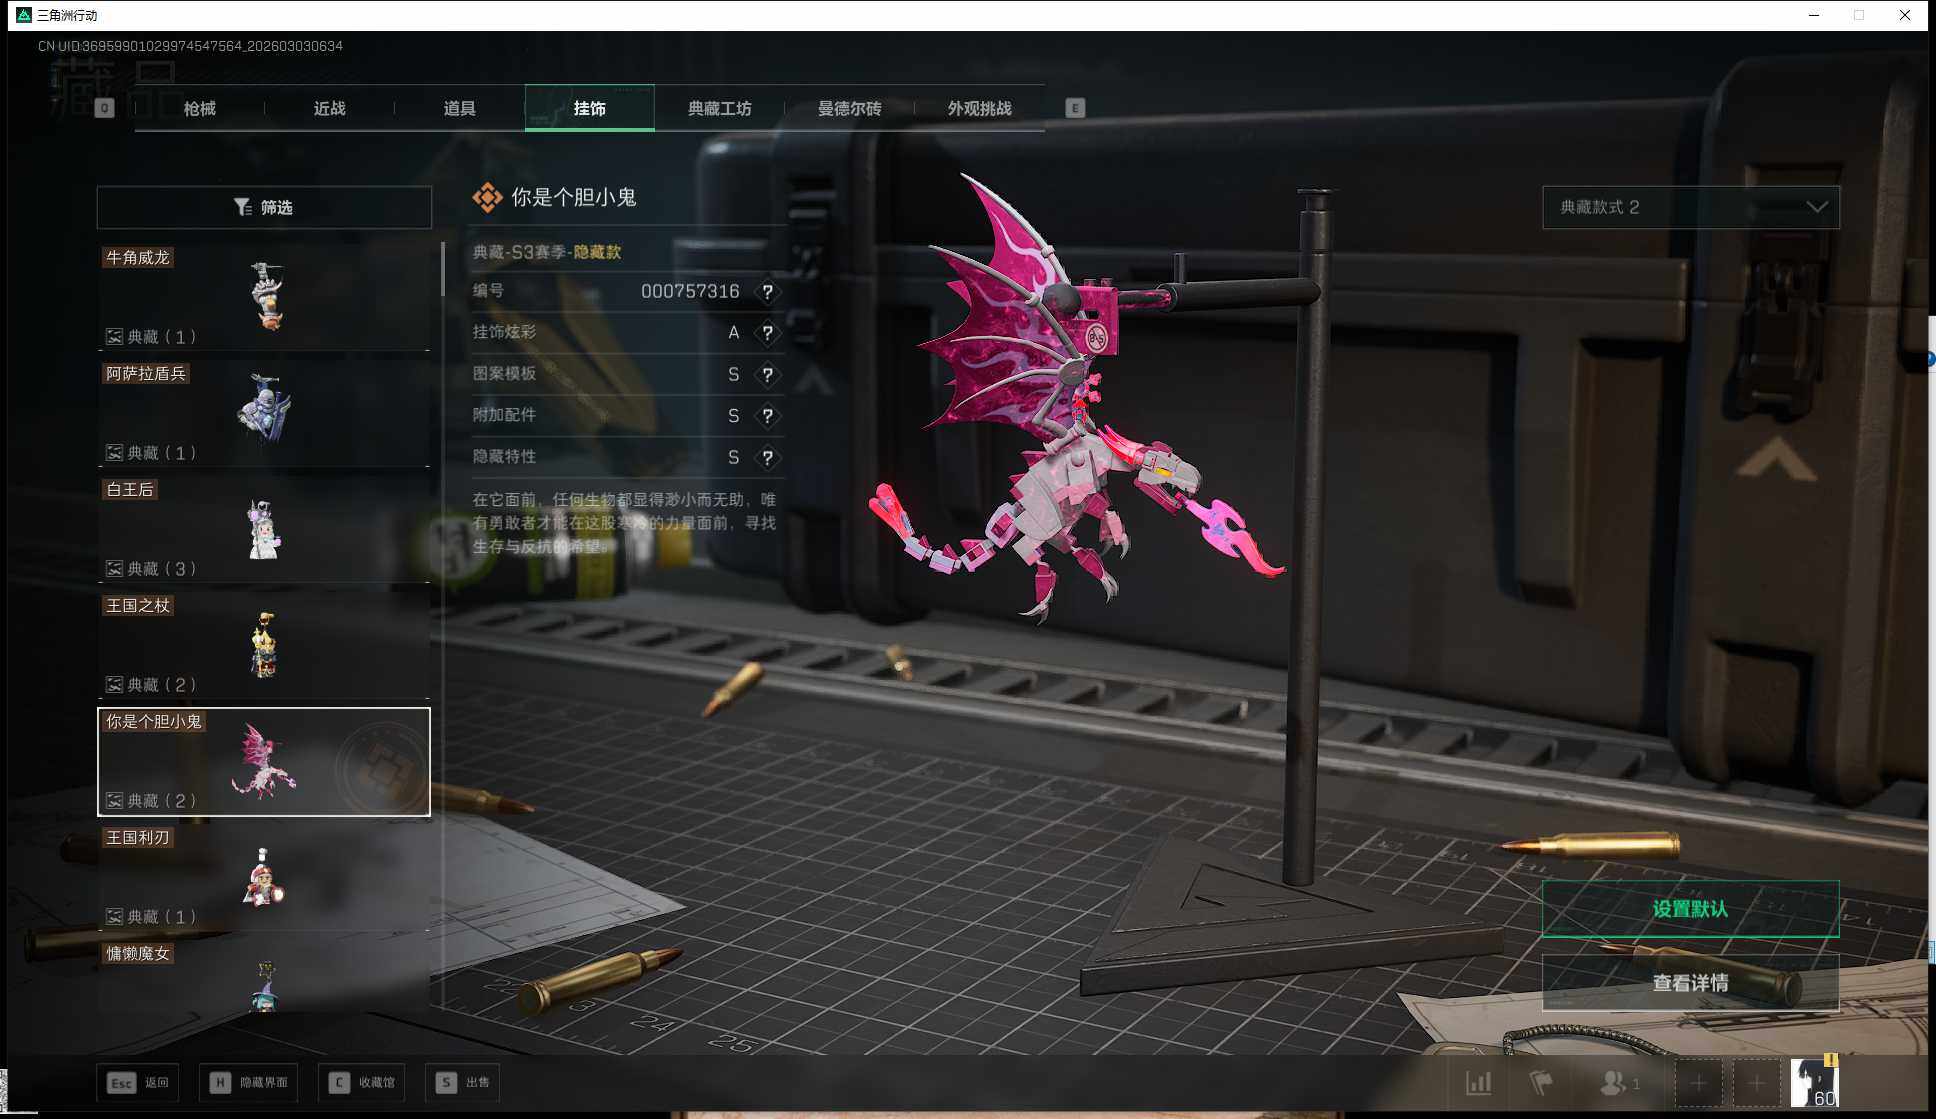Click the question mark next to 隐藏特性
This screenshot has height=1119, width=1936.
pyautogui.click(x=767, y=458)
